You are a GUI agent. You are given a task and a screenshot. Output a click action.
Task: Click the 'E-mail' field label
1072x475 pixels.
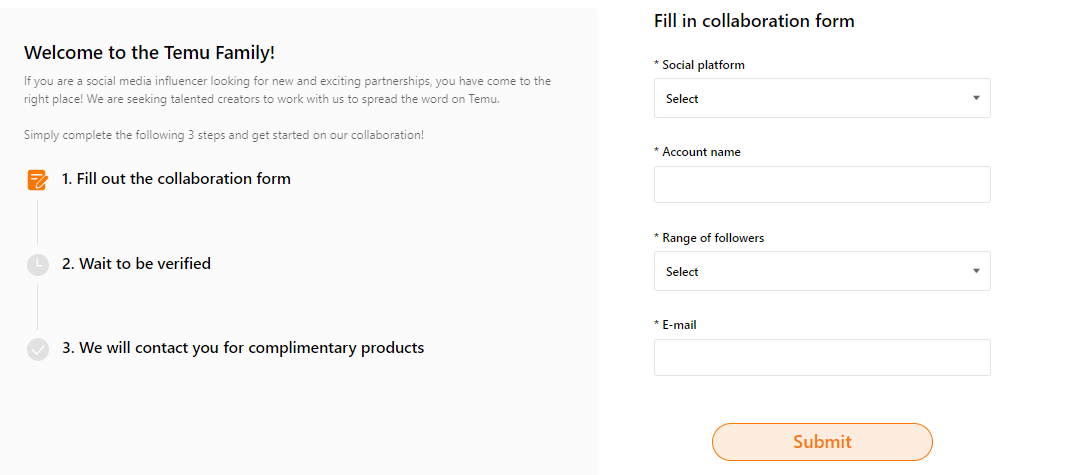click(x=679, y=325)
